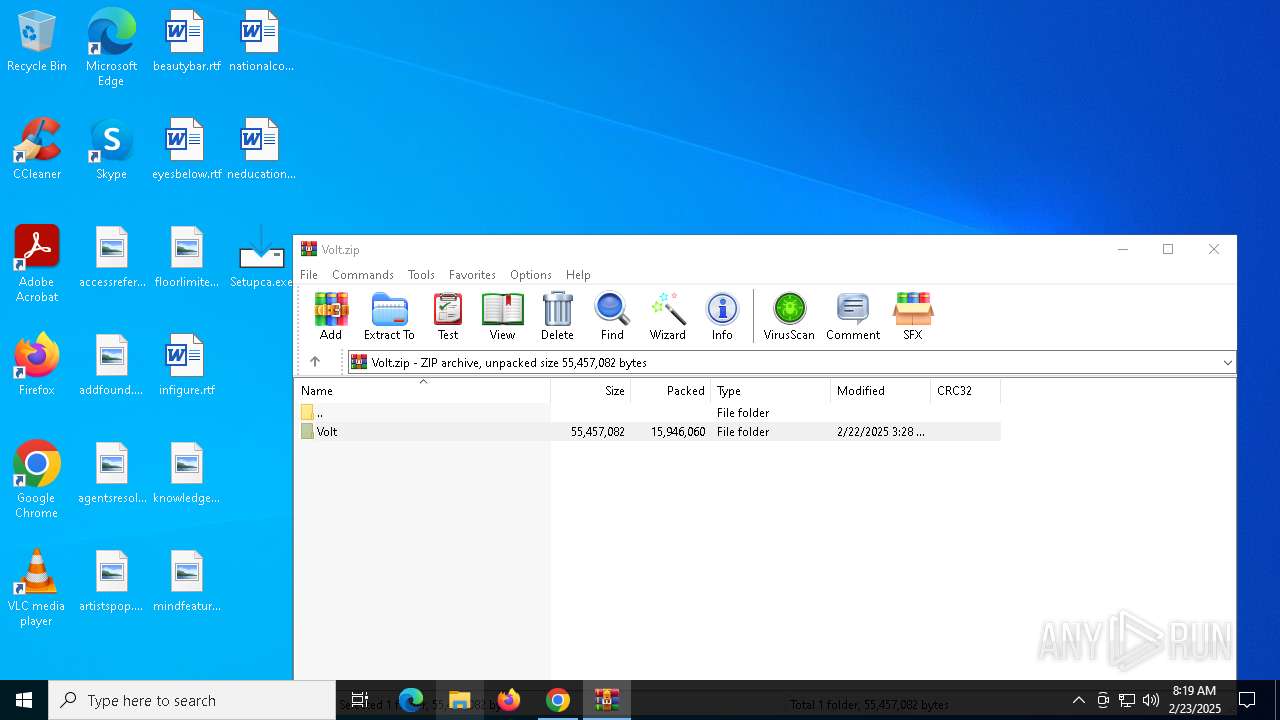Screen dimensions: 1280x720
Task: Switch to the WinRAR taskbar button
Action: (x=607, y=700)
